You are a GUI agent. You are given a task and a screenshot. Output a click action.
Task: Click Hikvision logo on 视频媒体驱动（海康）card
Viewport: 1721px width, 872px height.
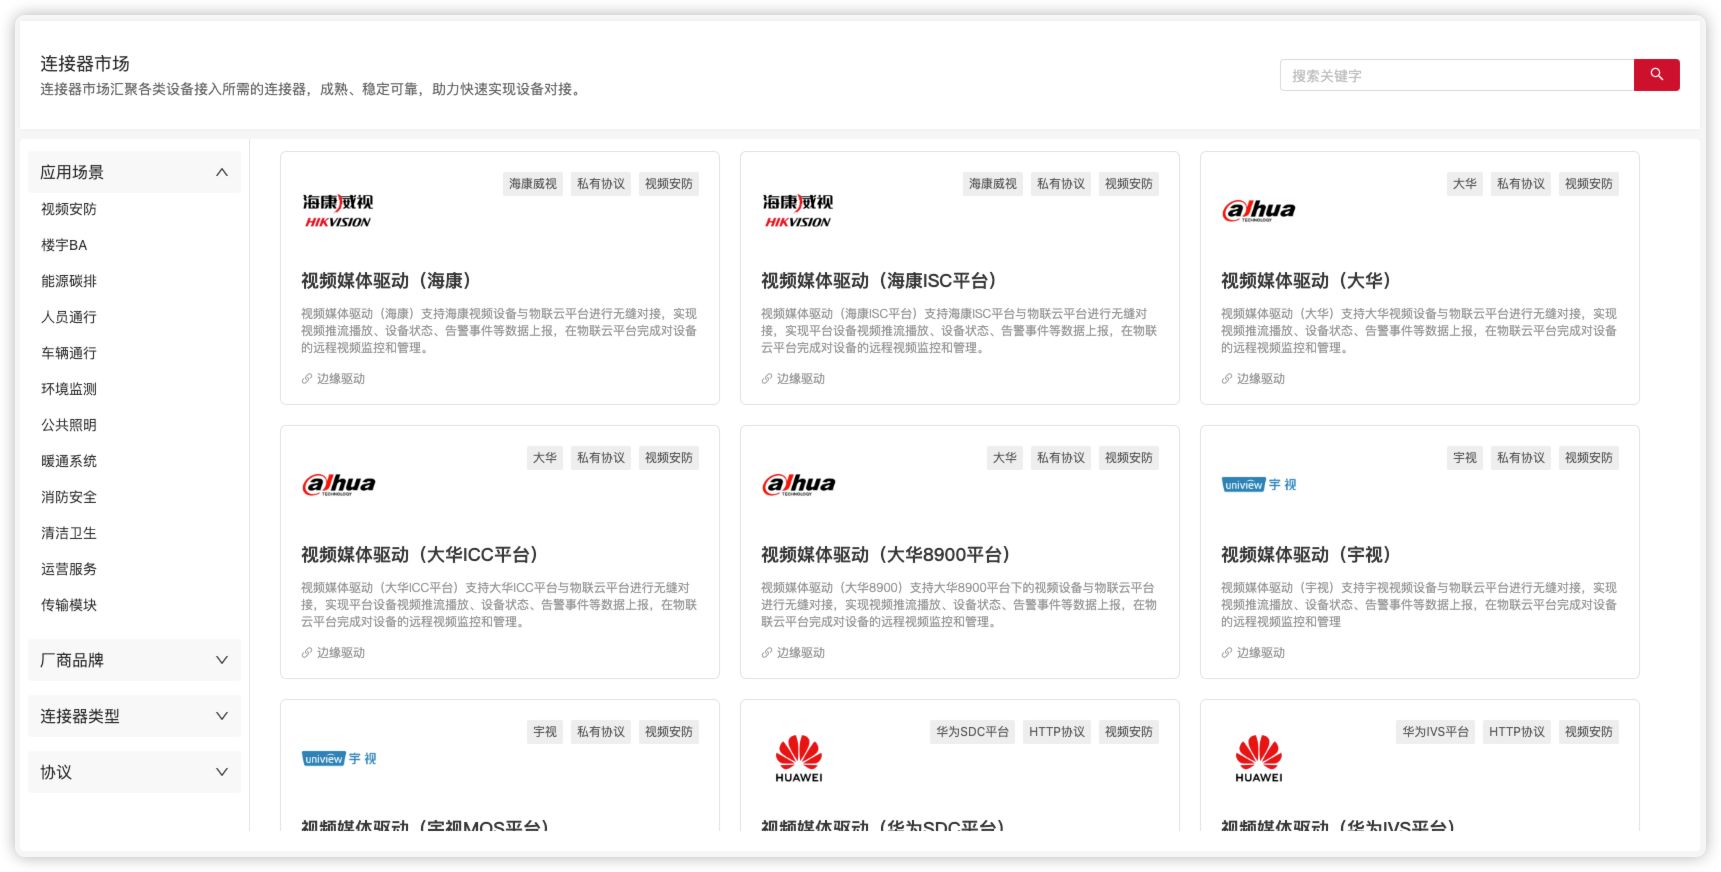click(338, 211)
